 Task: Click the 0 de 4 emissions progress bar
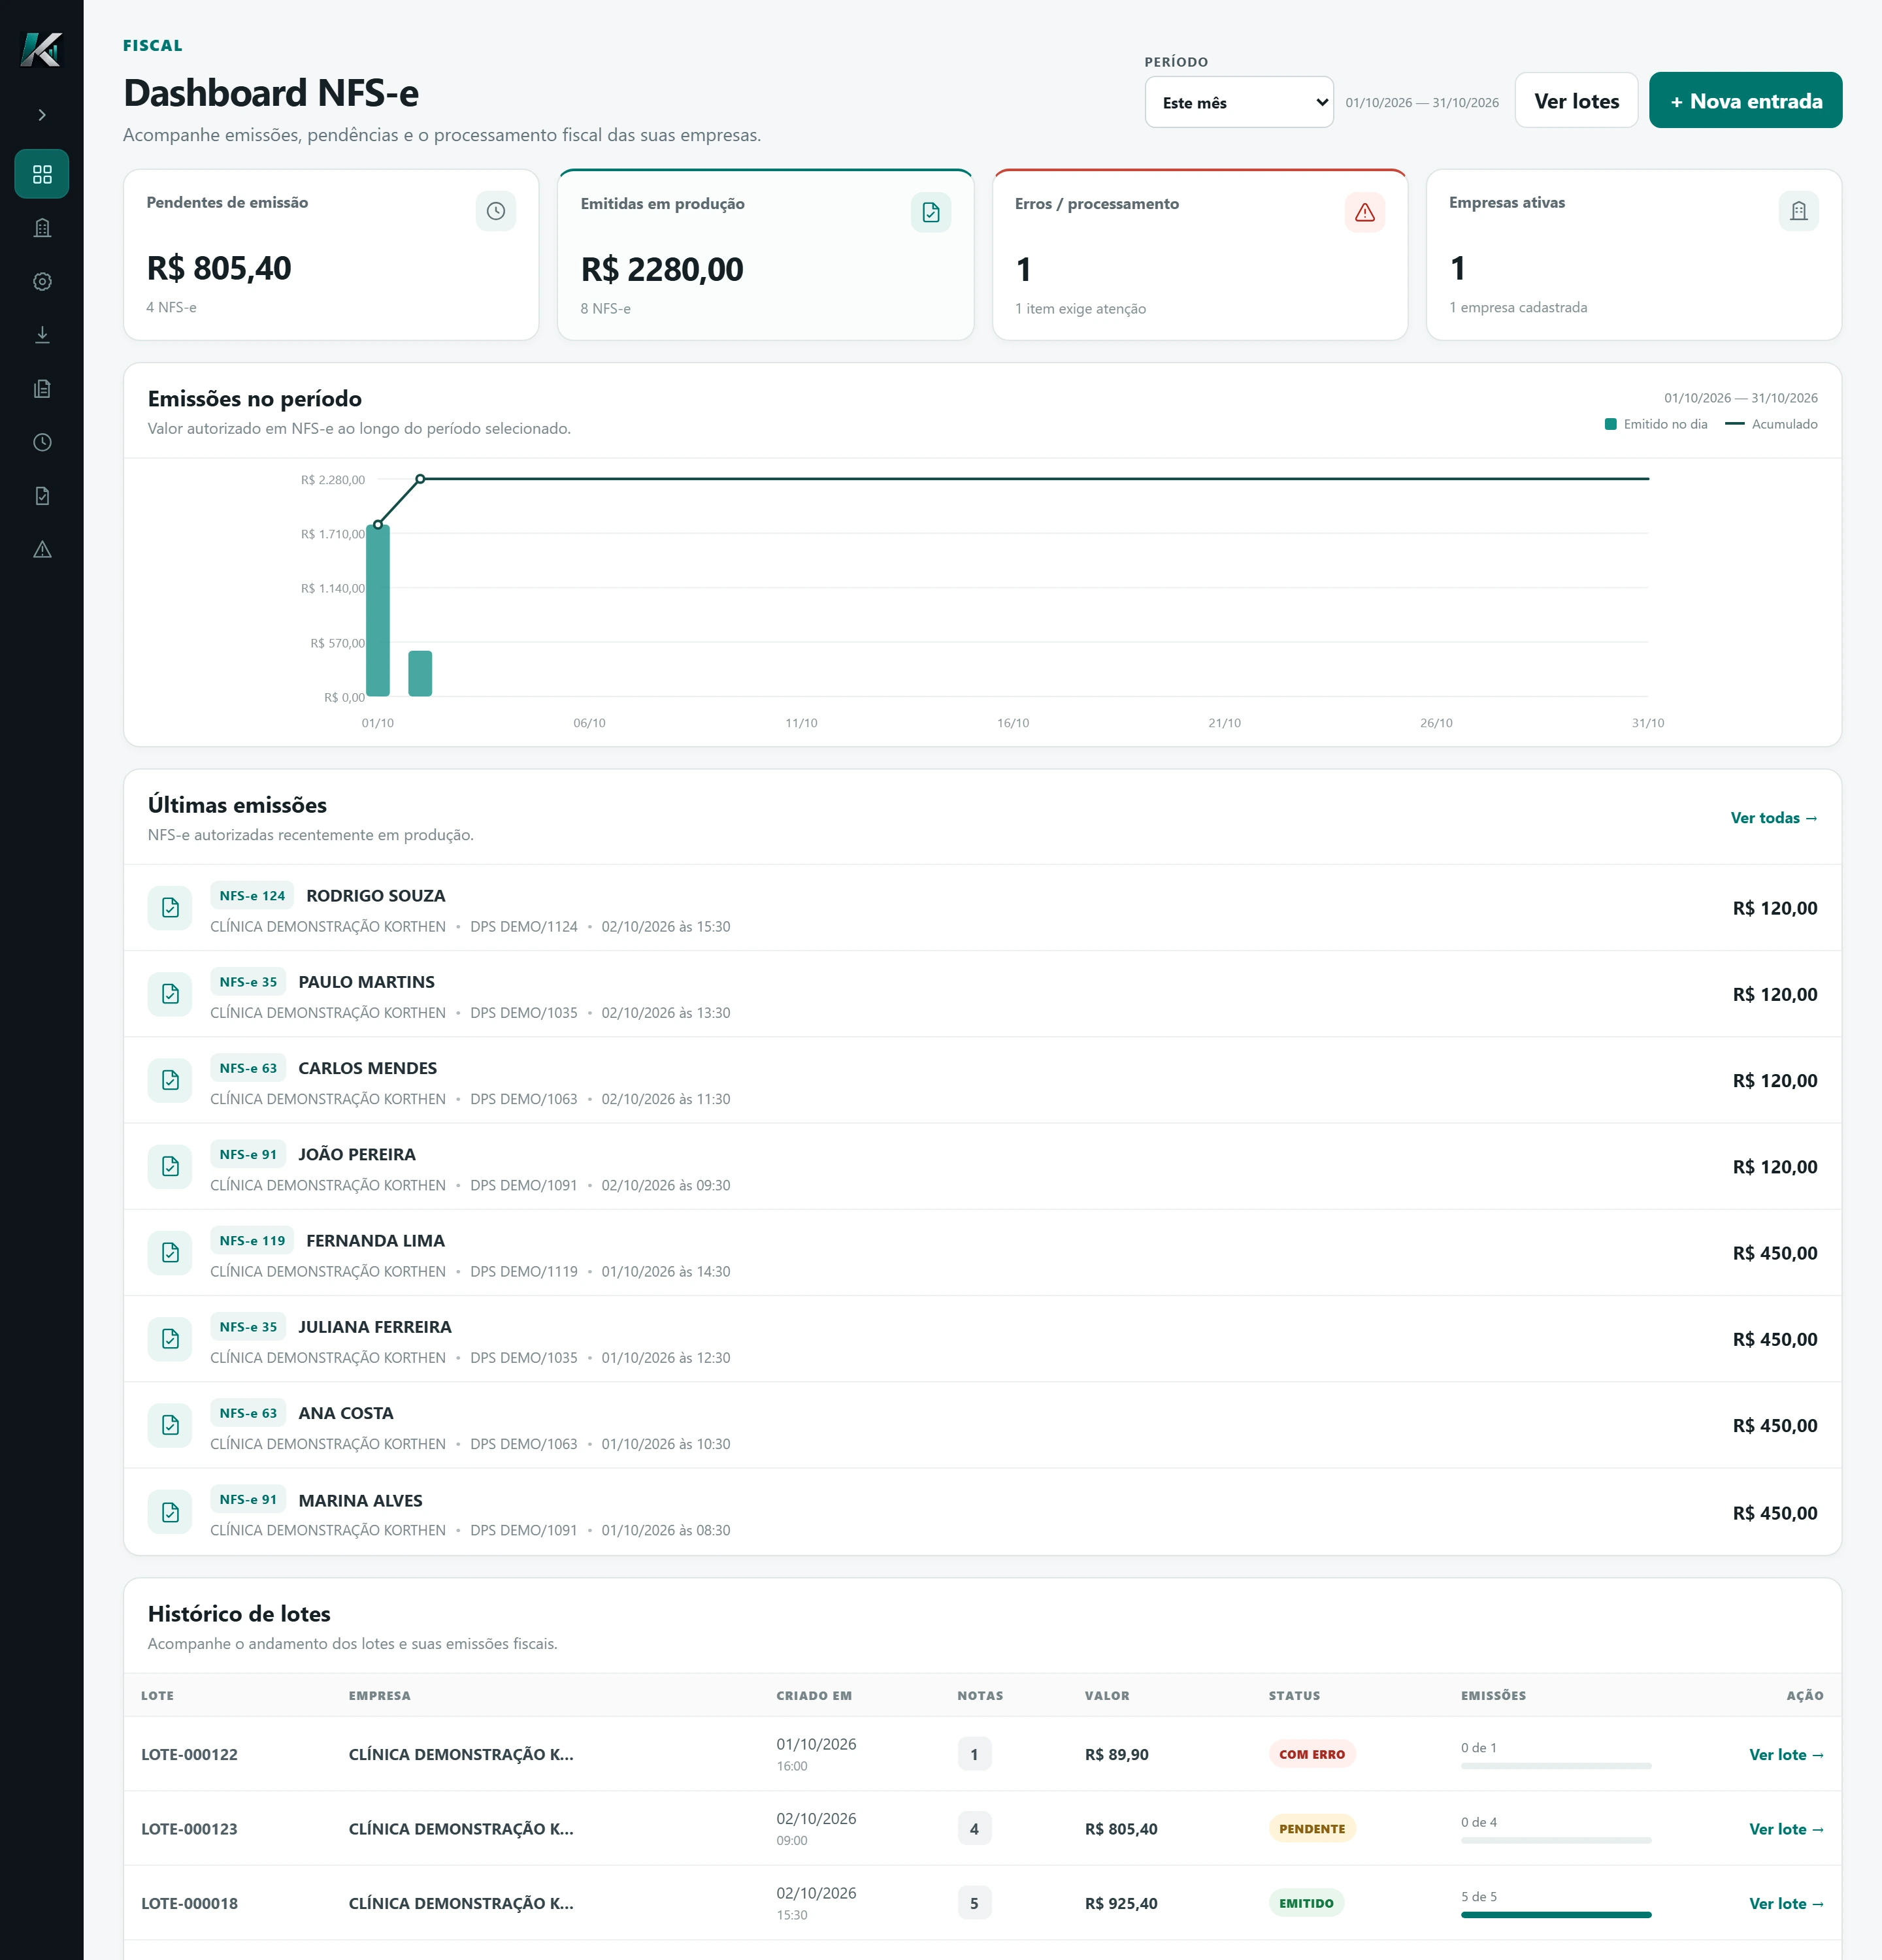[1556, 1841]
